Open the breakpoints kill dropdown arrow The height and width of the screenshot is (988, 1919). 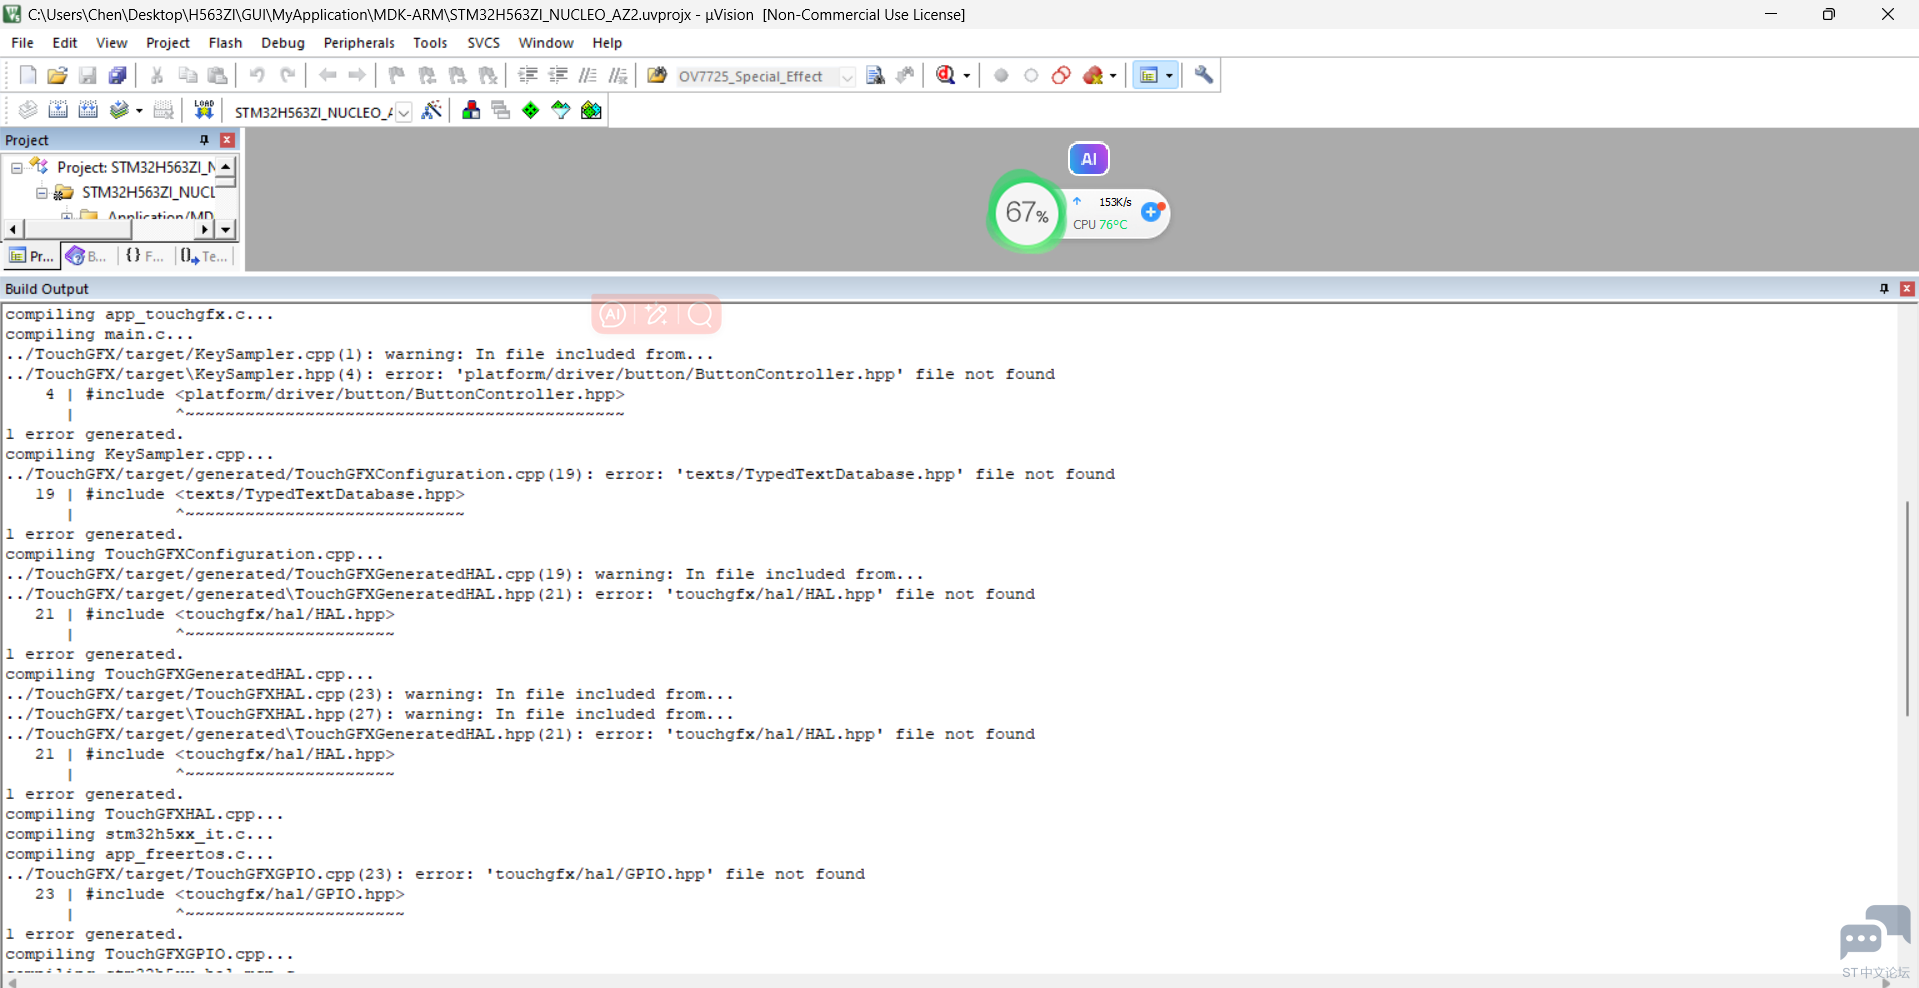[1113, 76]
